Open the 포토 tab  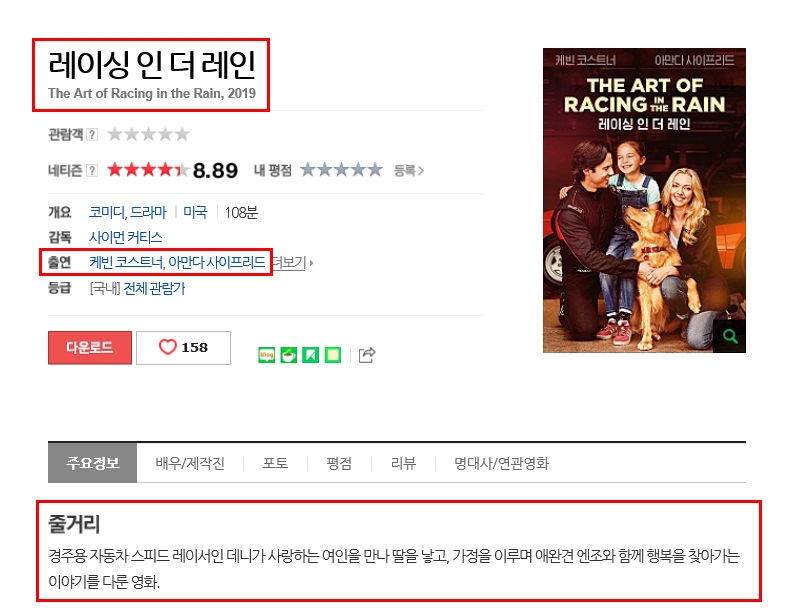pyautogui.click(x=275, y=463)
